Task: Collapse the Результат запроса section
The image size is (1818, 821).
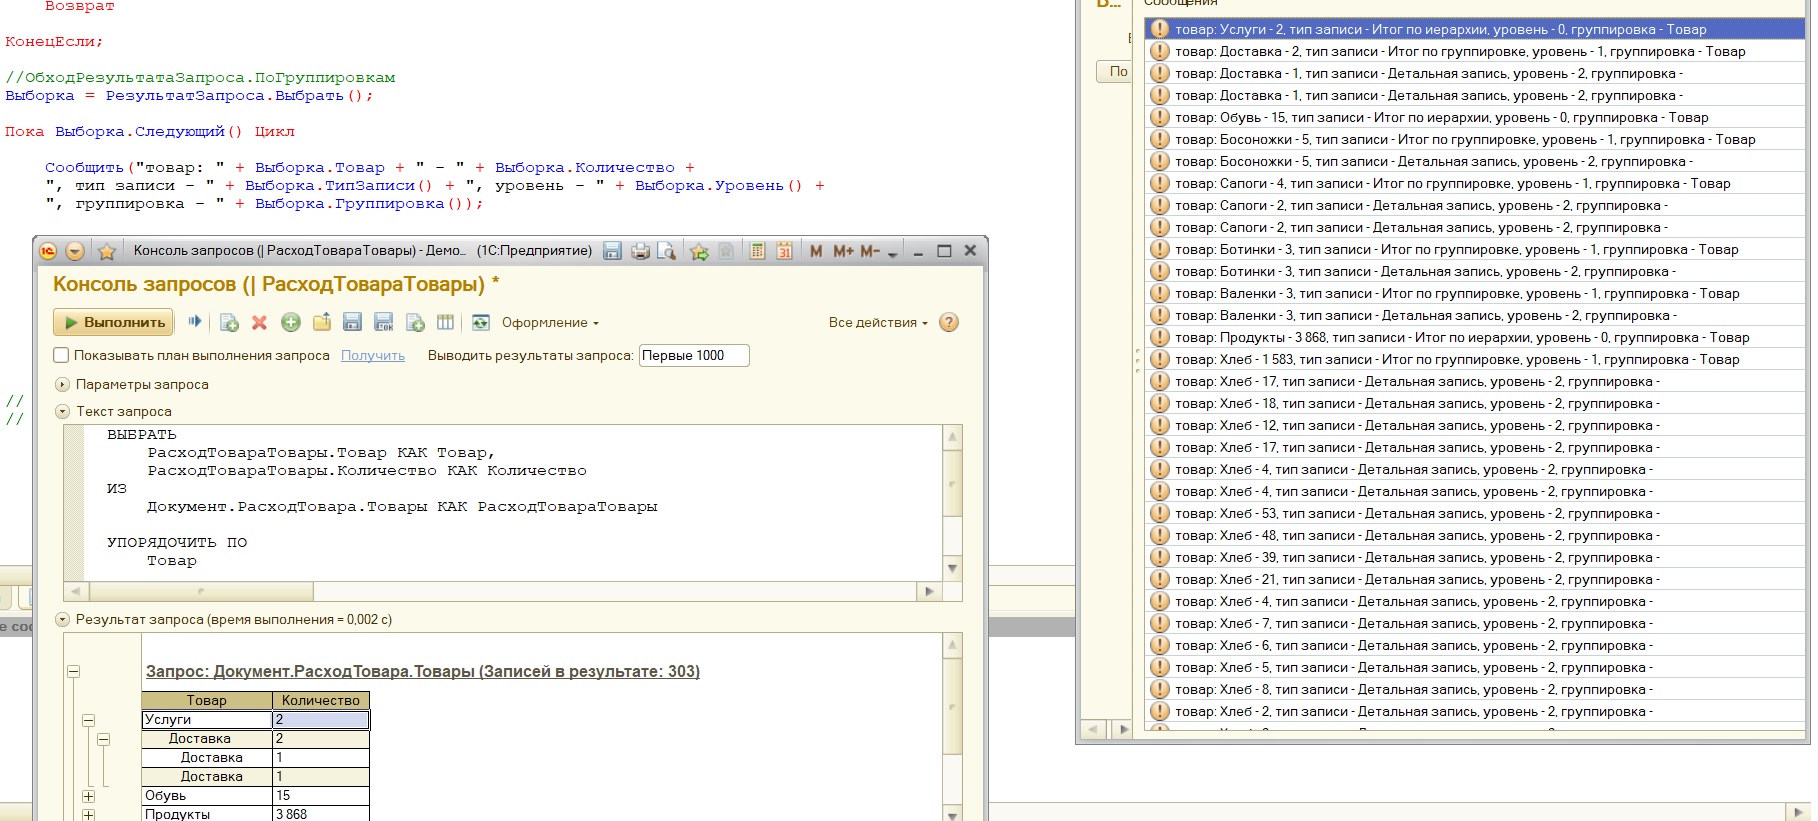Action: pyautogui.click(x=62, y=619)
